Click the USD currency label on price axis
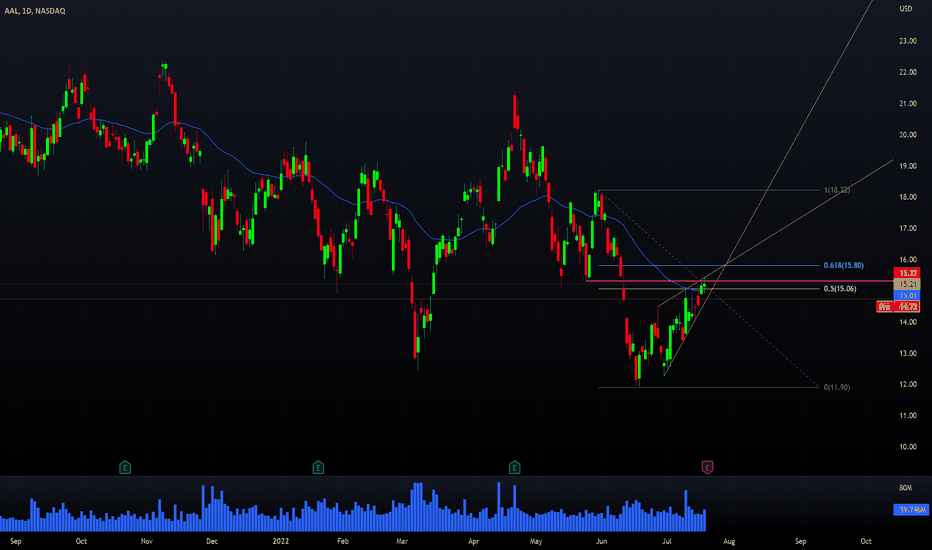932x550 pixels. click(x=905, y=9)
